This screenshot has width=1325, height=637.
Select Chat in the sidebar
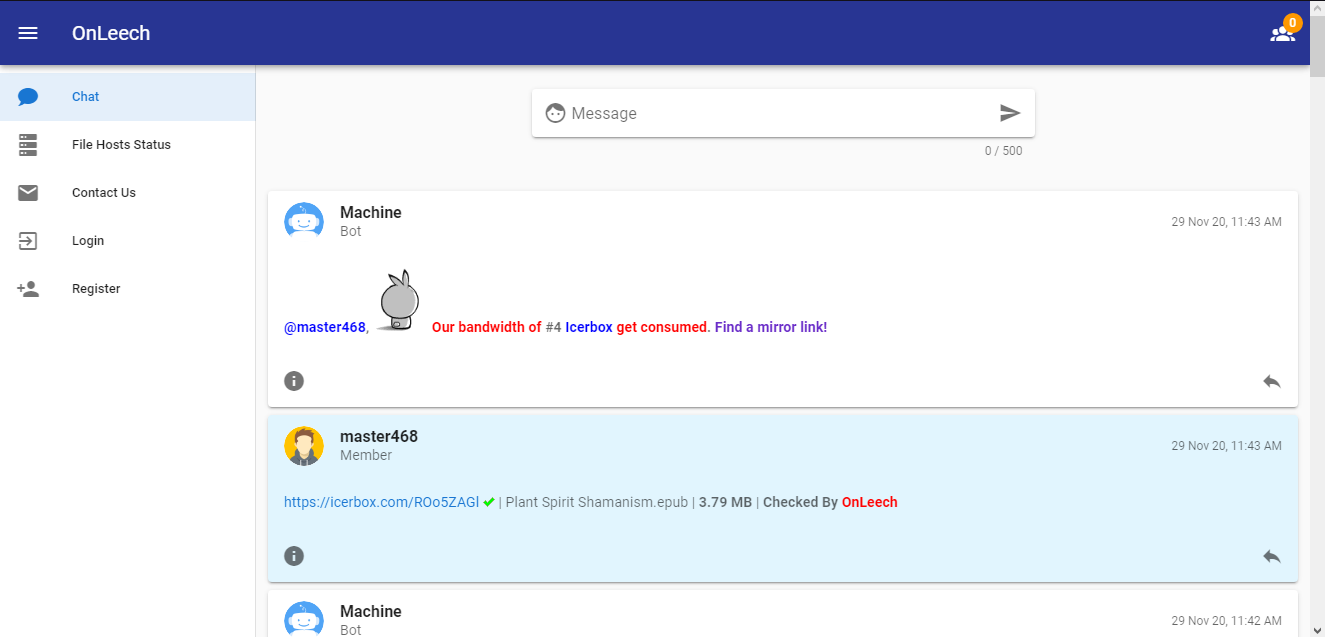tap(127, 97)
